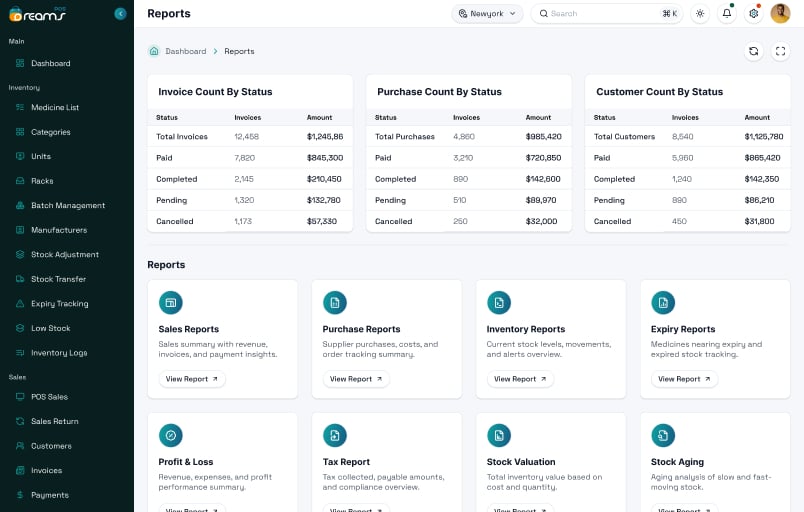Image resolution: width=804 pixels, height=512 pixels.
Task: Click the $720,850 purchase amount
Action: click(544, 158)
